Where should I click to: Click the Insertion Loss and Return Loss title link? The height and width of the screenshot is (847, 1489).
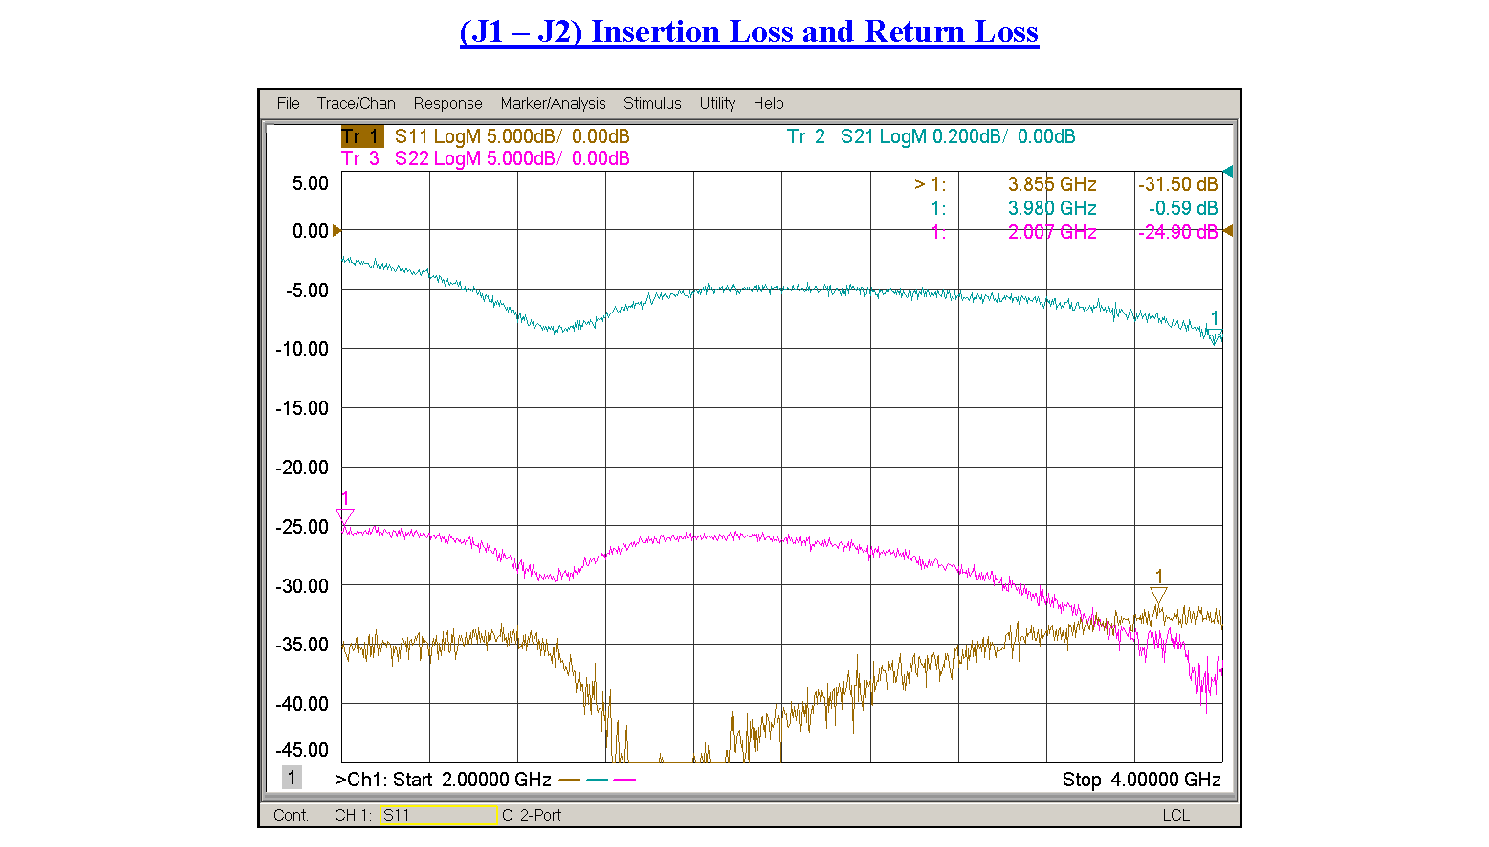(749, 32)
